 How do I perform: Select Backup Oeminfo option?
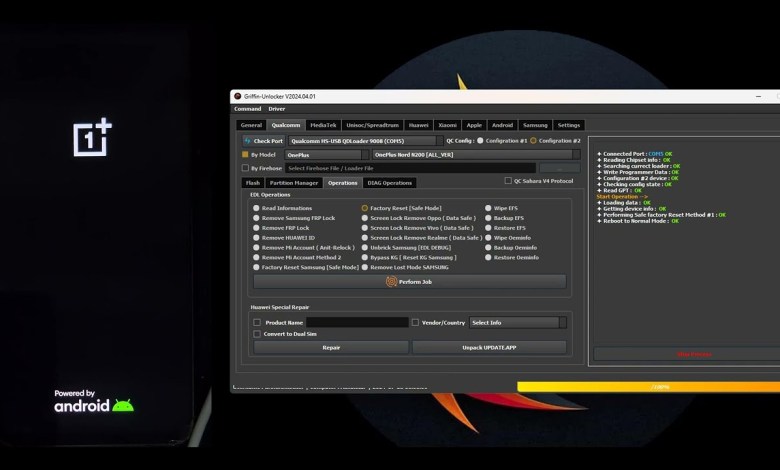click(488, 248)
